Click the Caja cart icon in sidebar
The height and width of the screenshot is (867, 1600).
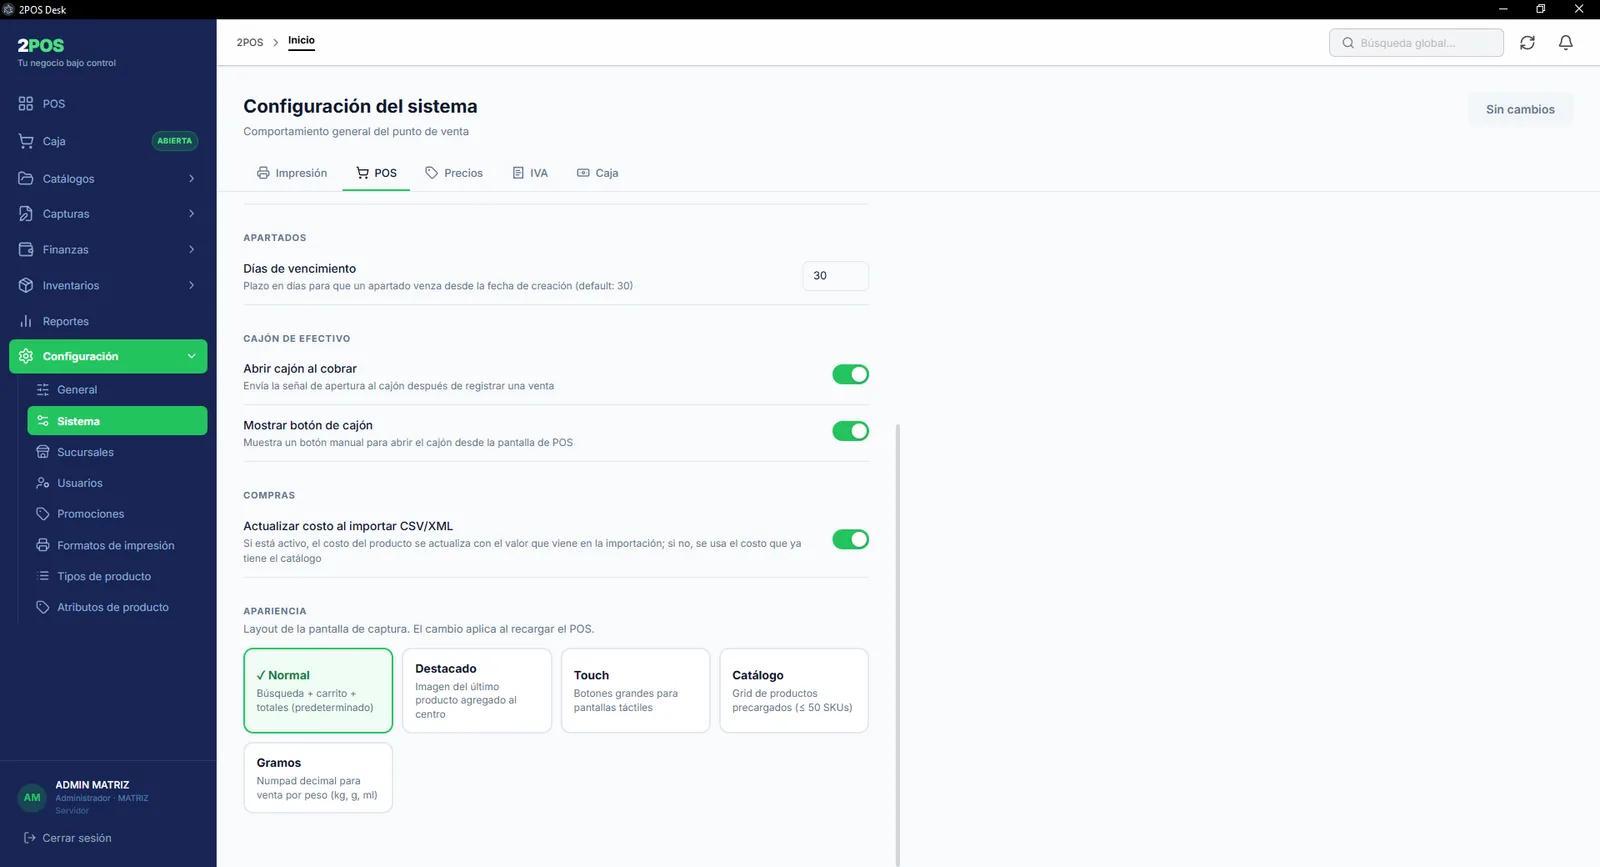pos(26,141)
